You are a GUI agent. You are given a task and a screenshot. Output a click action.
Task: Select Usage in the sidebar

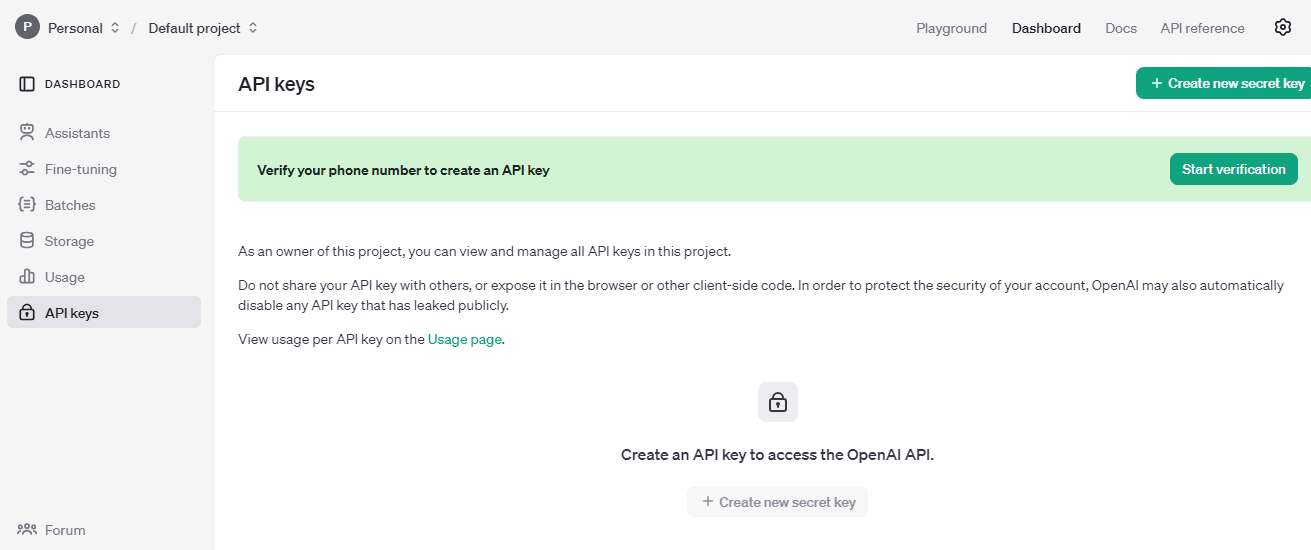(104, 277)
